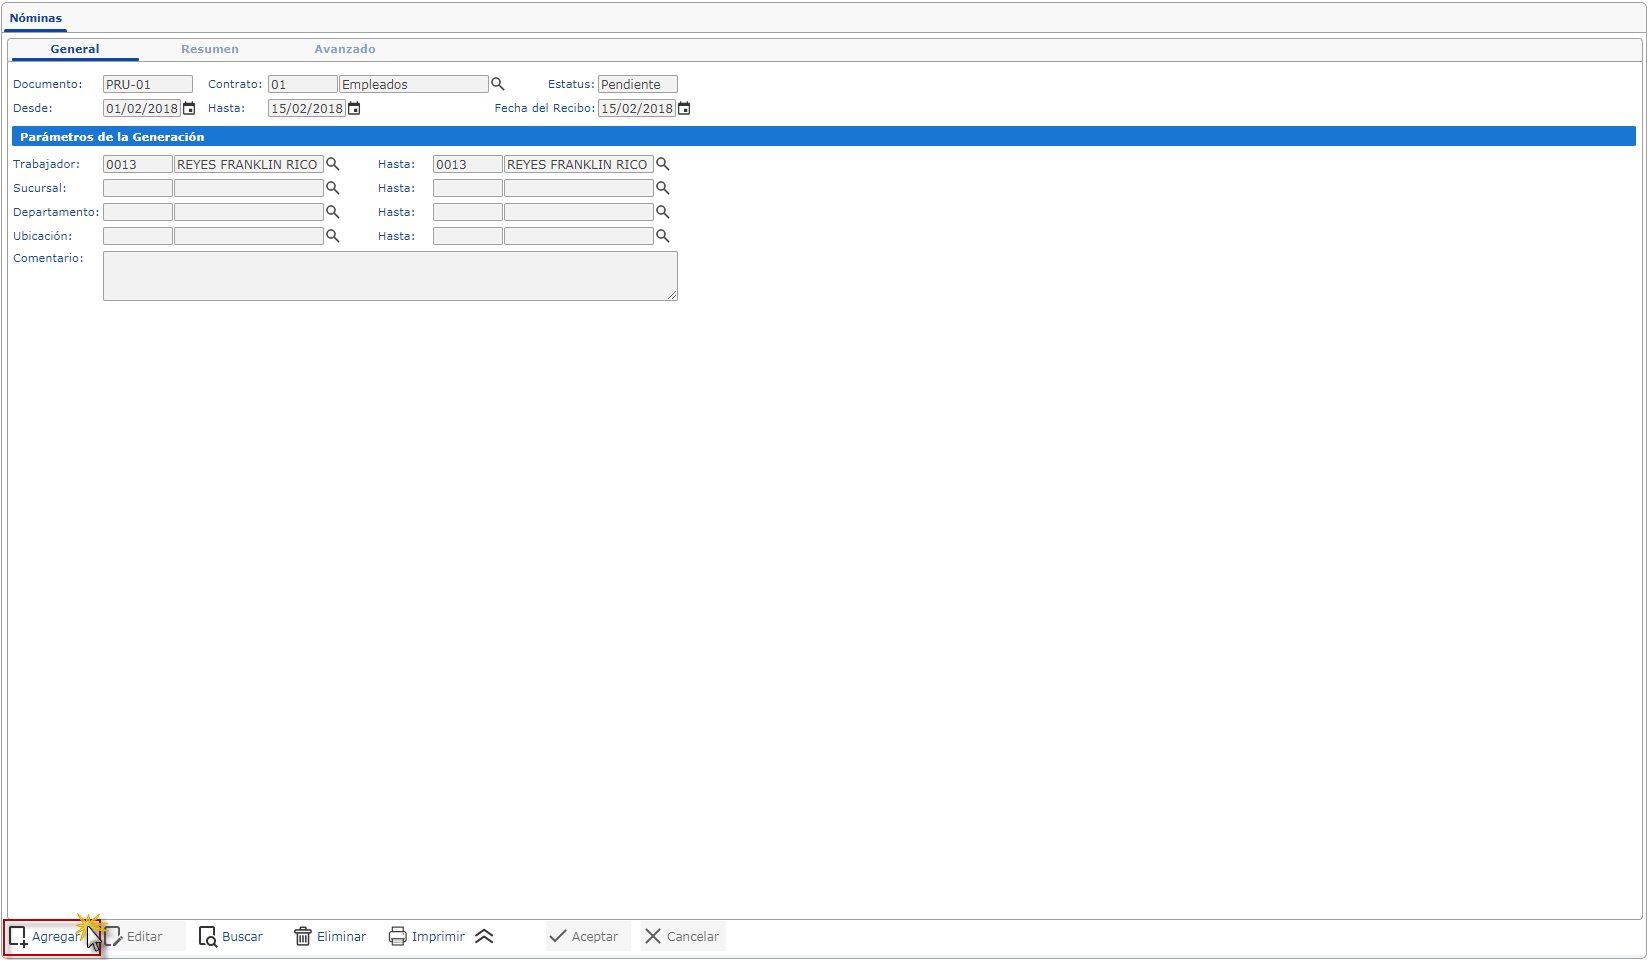Open the Hasta date calendar picker
Viewport: 1648px width, 960px height.
point(354,109)
